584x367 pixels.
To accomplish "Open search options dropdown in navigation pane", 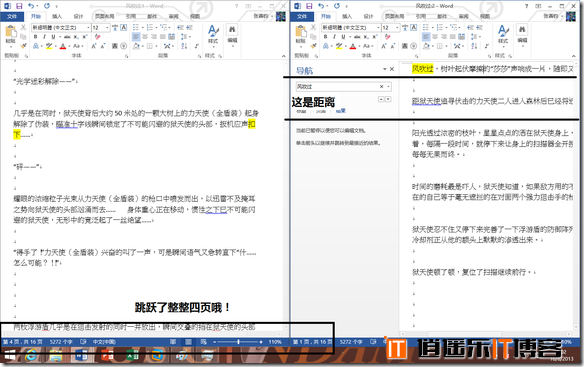I will click(388, 86).
